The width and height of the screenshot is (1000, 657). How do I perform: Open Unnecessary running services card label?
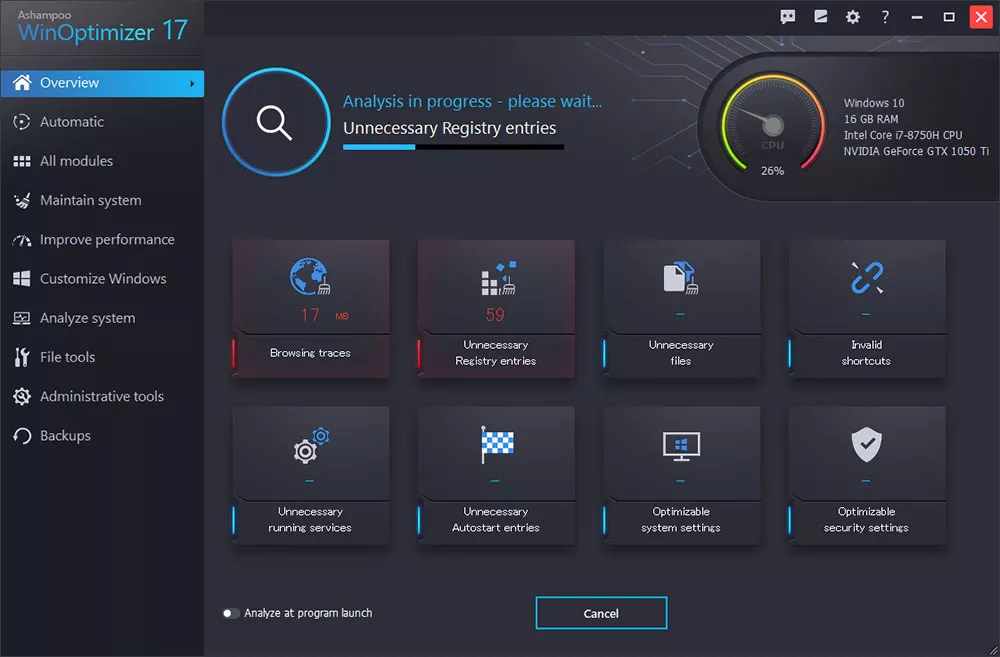[x=310, y=520]
